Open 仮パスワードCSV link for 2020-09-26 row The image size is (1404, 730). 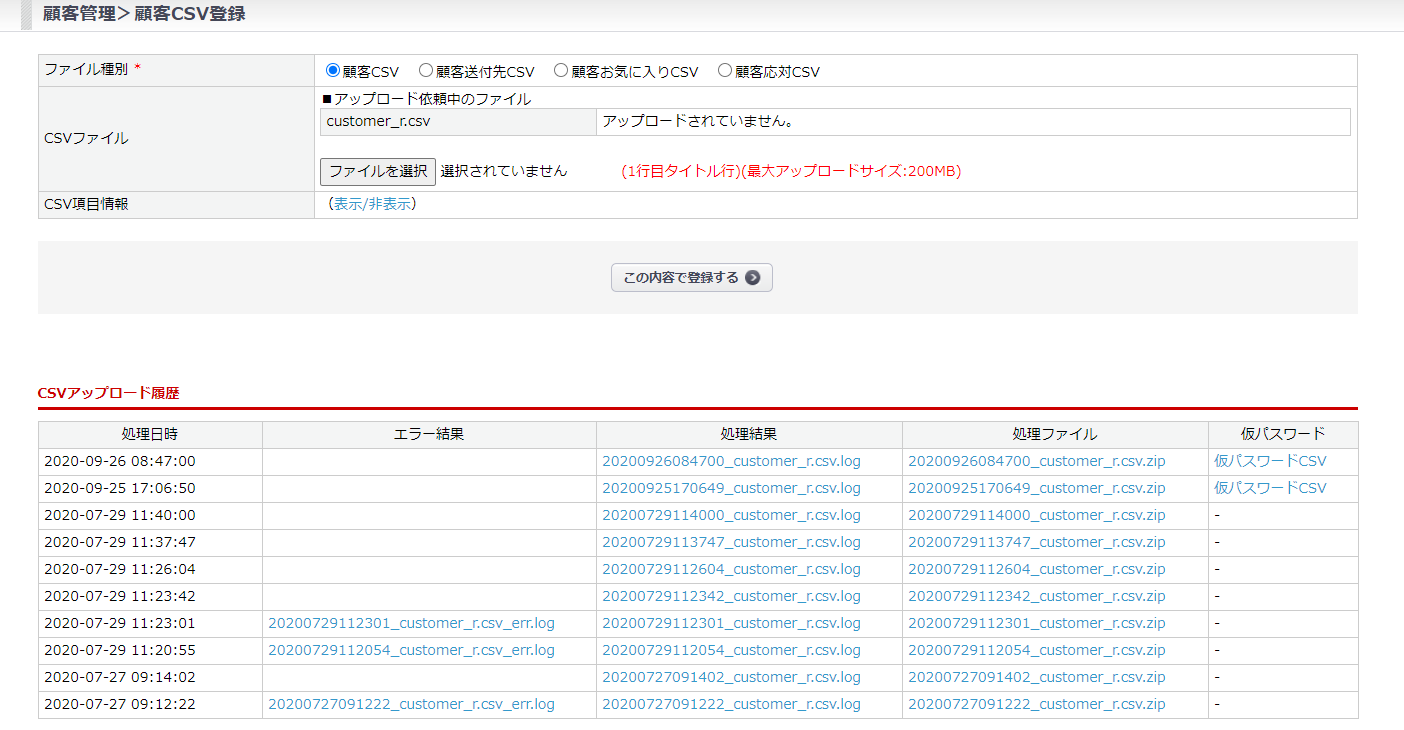coord(1270,461)
